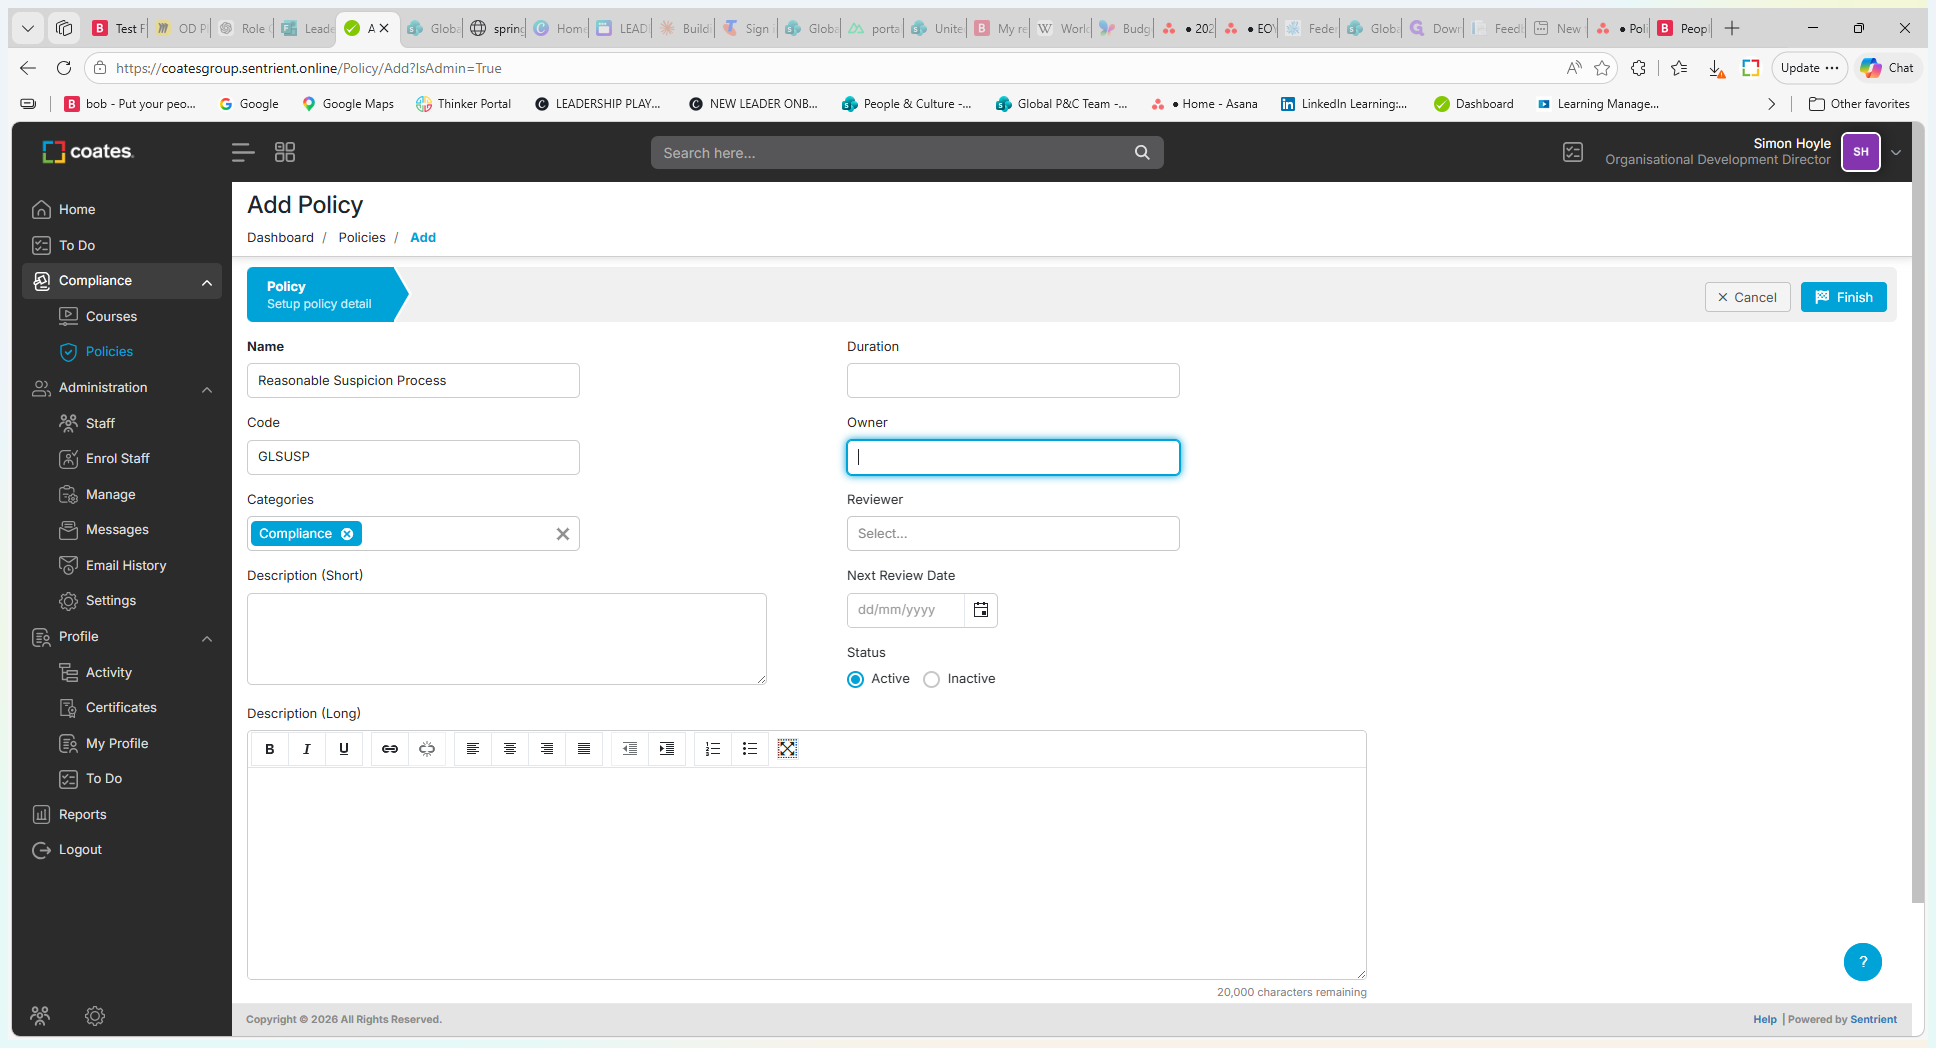Go to Policies breadcrumb link
Image resolution: width=1936 pixels, height=1048 pixels.
click(x=361, y=238)
